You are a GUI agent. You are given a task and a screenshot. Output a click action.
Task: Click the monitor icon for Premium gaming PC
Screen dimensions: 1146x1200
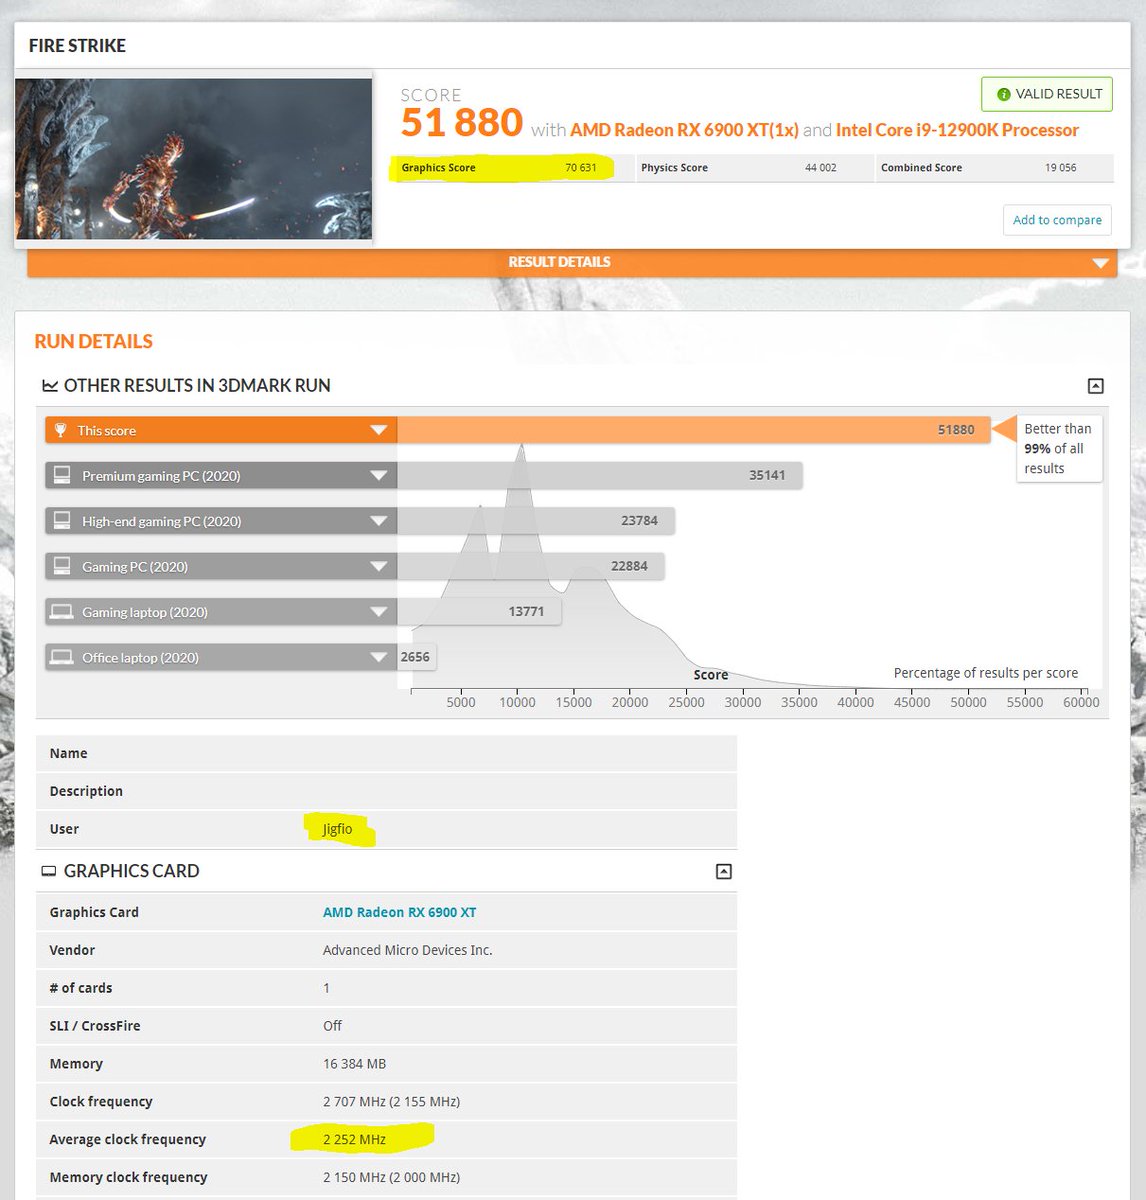pos(62,475)
